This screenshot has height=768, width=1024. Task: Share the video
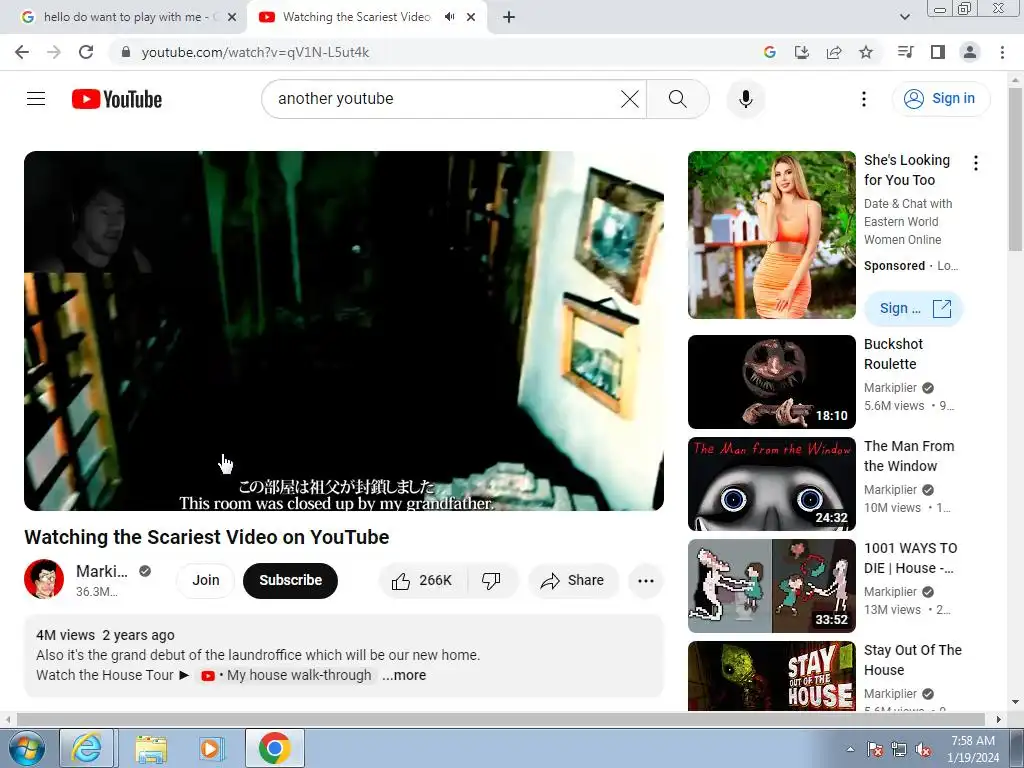tap(572, 581)
